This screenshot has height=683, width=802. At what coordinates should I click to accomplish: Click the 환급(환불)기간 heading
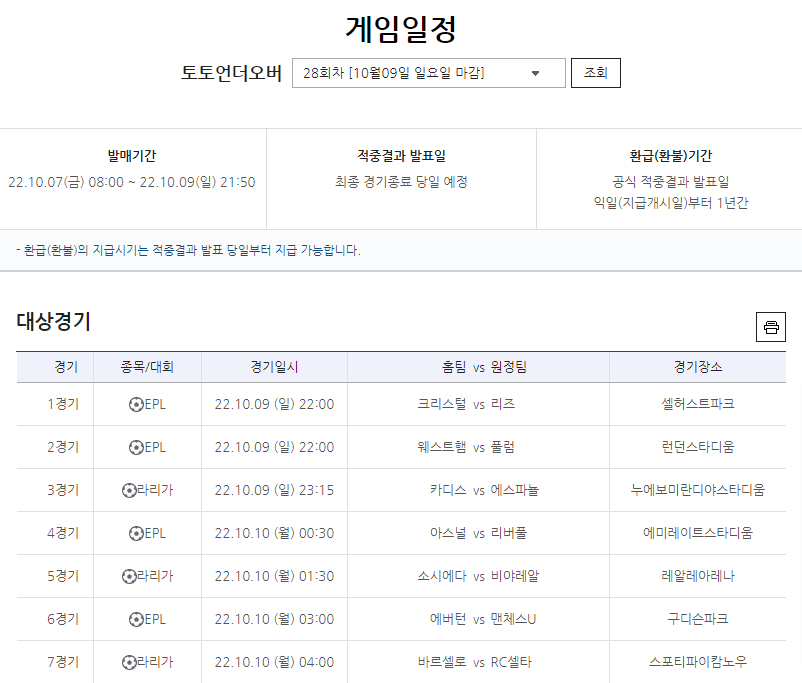[671, 156]
